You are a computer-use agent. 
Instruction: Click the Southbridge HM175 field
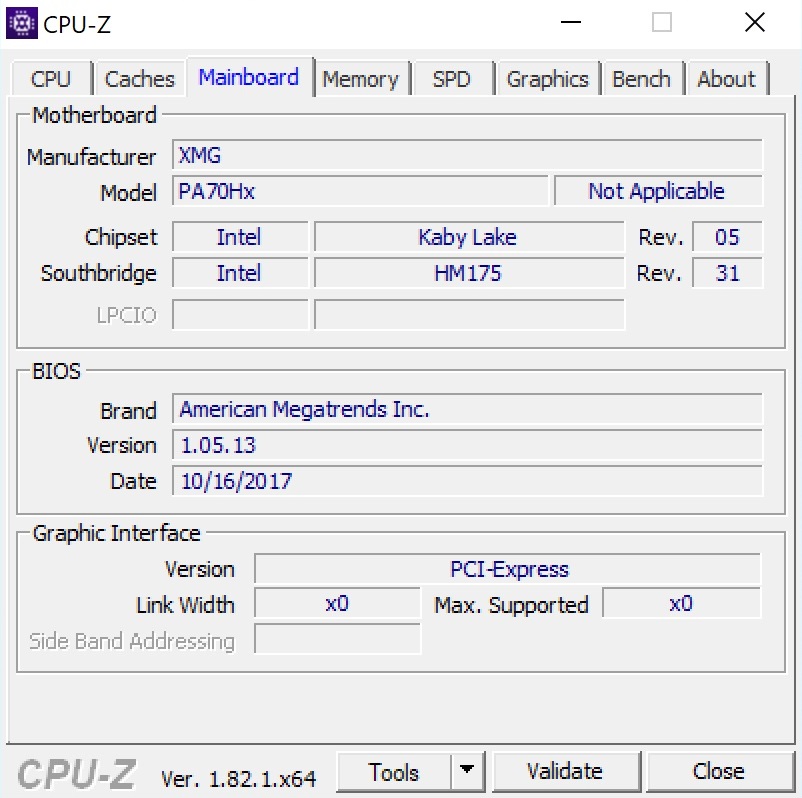point(468,273)
